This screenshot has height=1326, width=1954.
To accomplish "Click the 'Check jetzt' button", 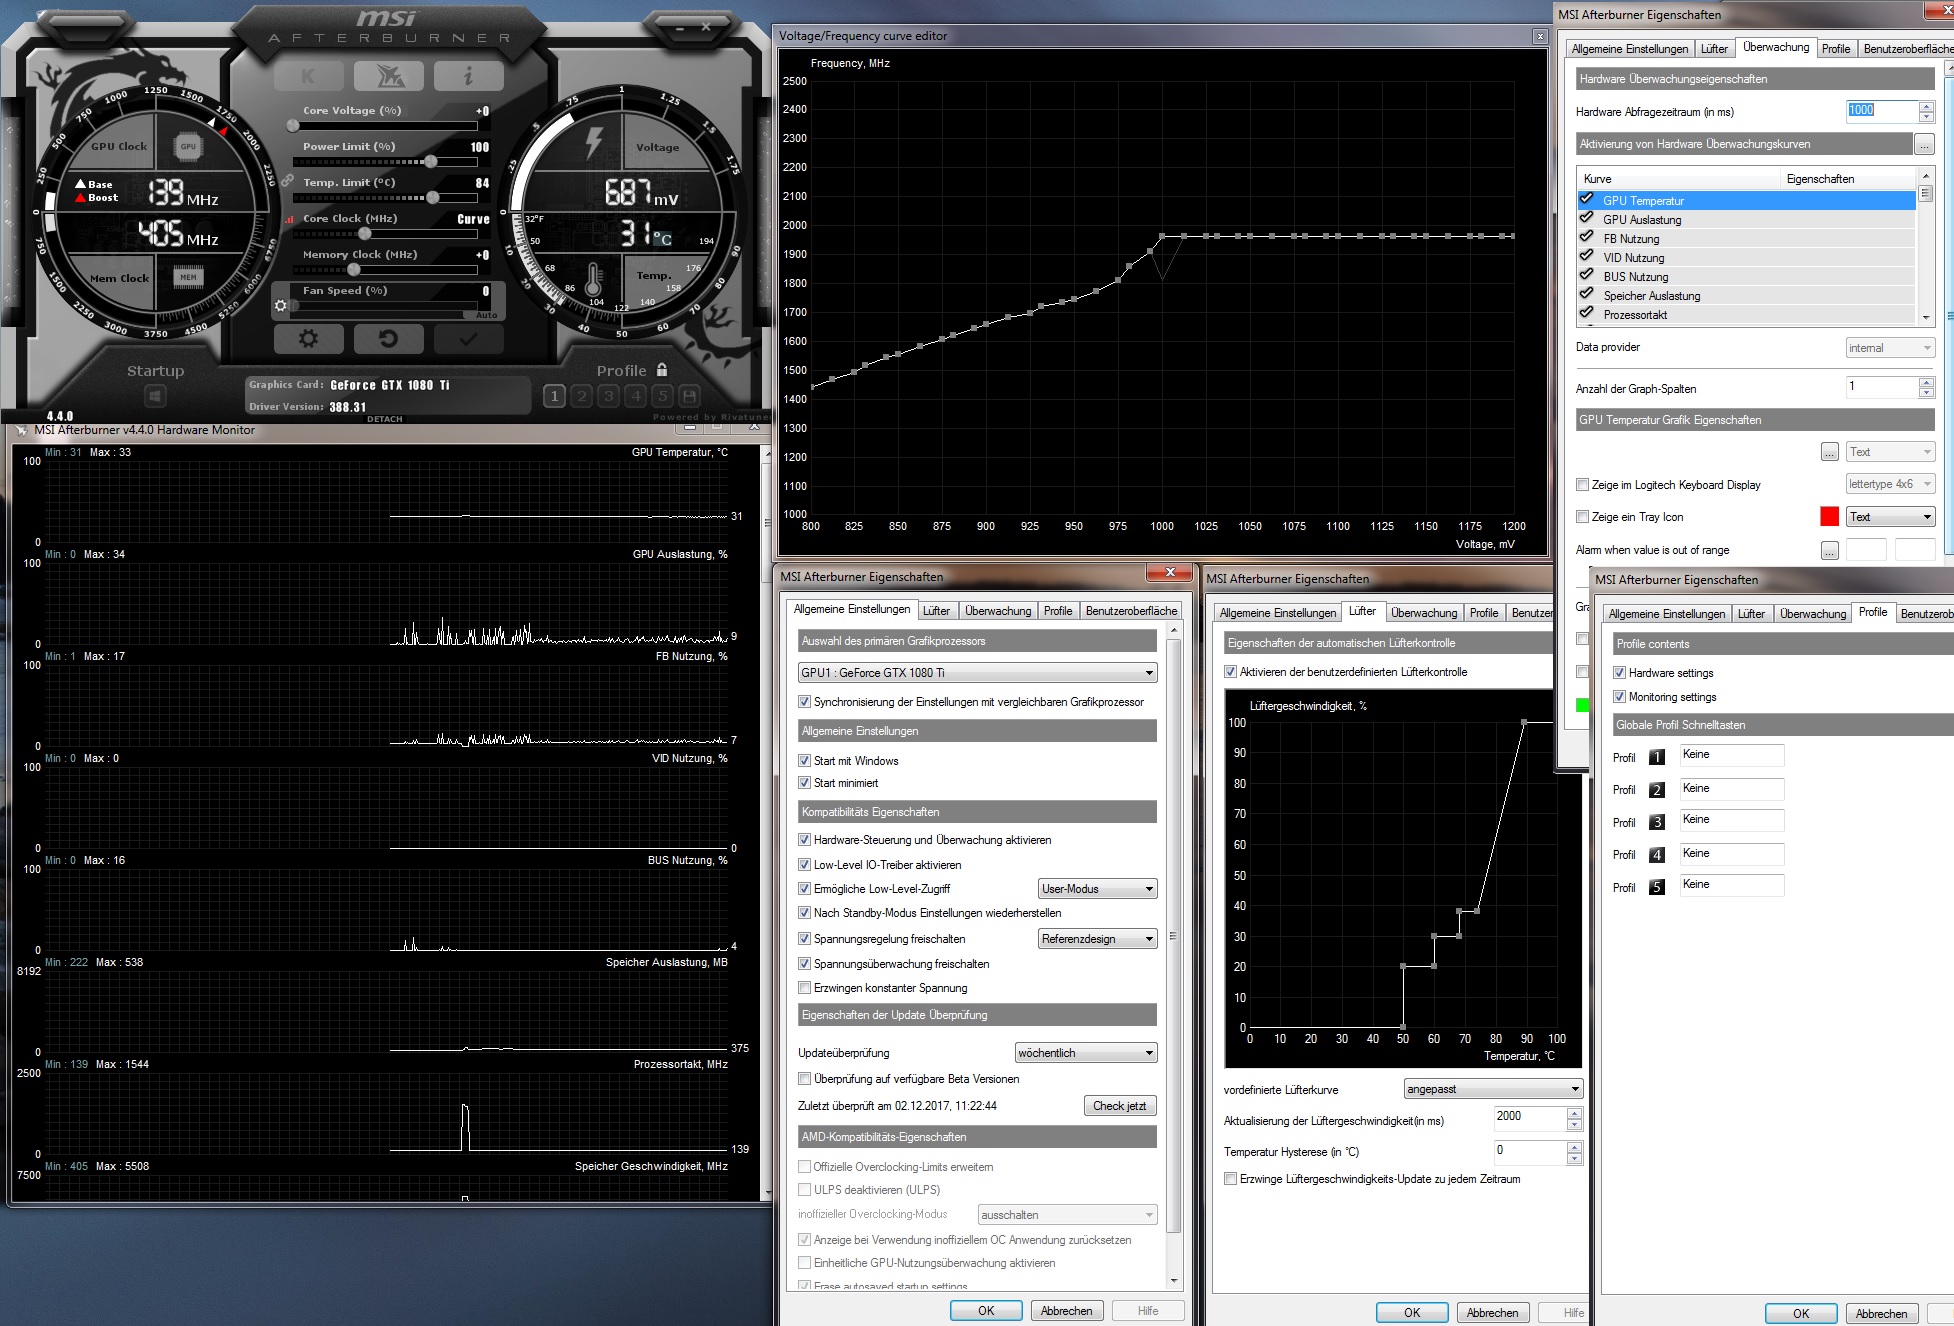I will click(1119, 1106).
